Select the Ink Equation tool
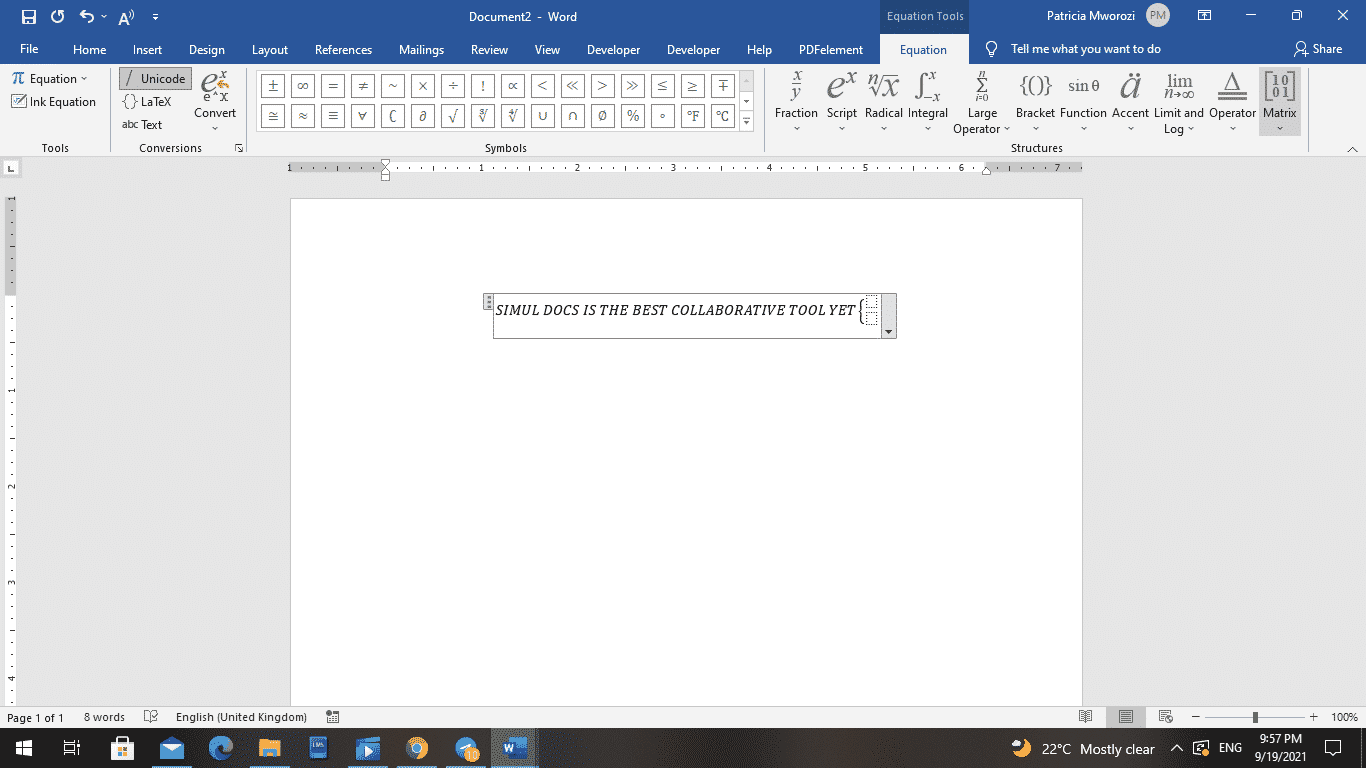This screenshot has height=768, width=1366. coord(55,101)
